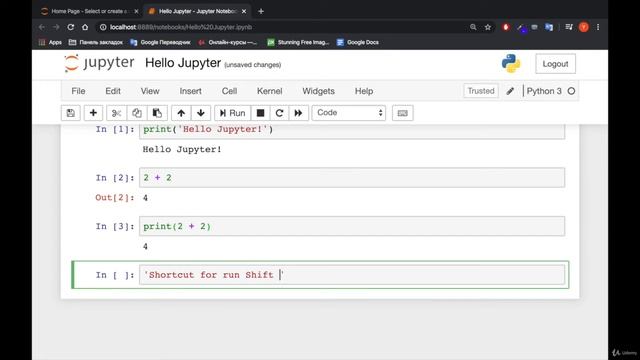Go back in browser history
The image size is (640, 360).
pos(42,27)
